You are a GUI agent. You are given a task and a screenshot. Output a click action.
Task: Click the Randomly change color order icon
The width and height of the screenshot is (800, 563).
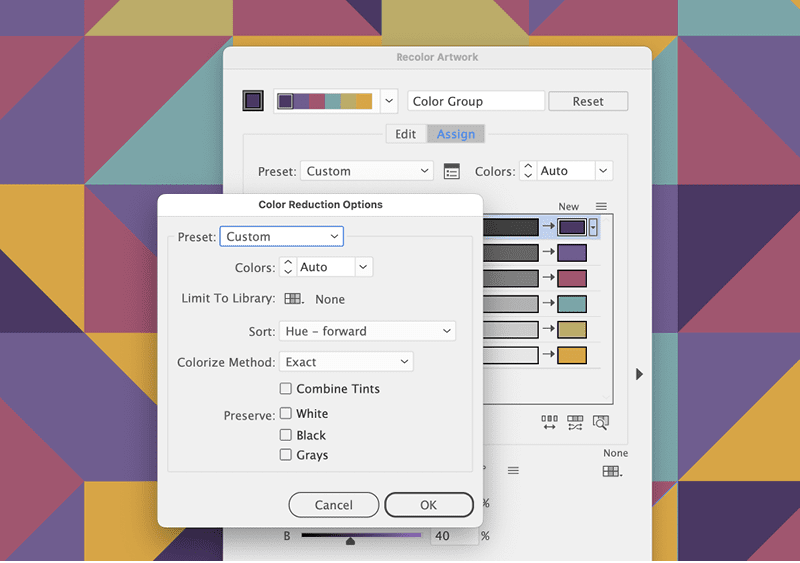tap(575, 422)
